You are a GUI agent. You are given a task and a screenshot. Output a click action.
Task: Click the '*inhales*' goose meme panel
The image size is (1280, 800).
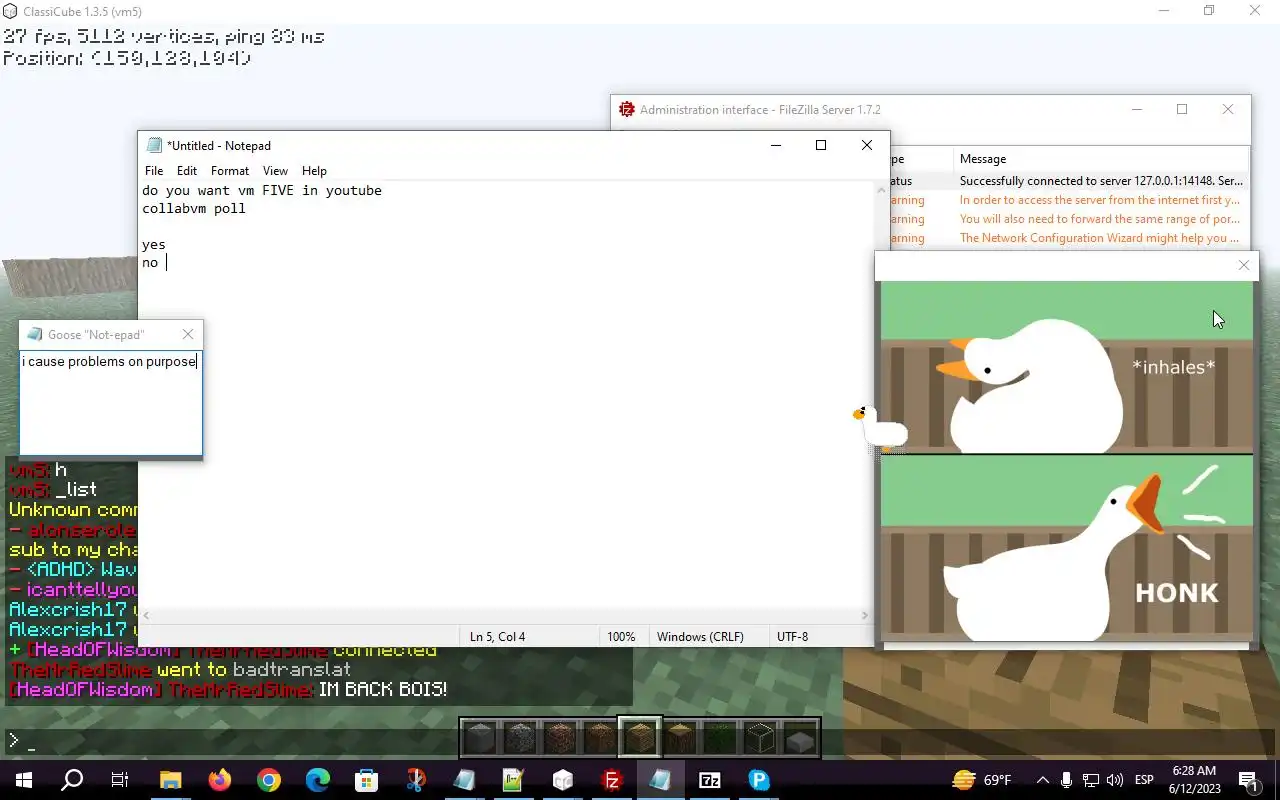point(1067,367)
